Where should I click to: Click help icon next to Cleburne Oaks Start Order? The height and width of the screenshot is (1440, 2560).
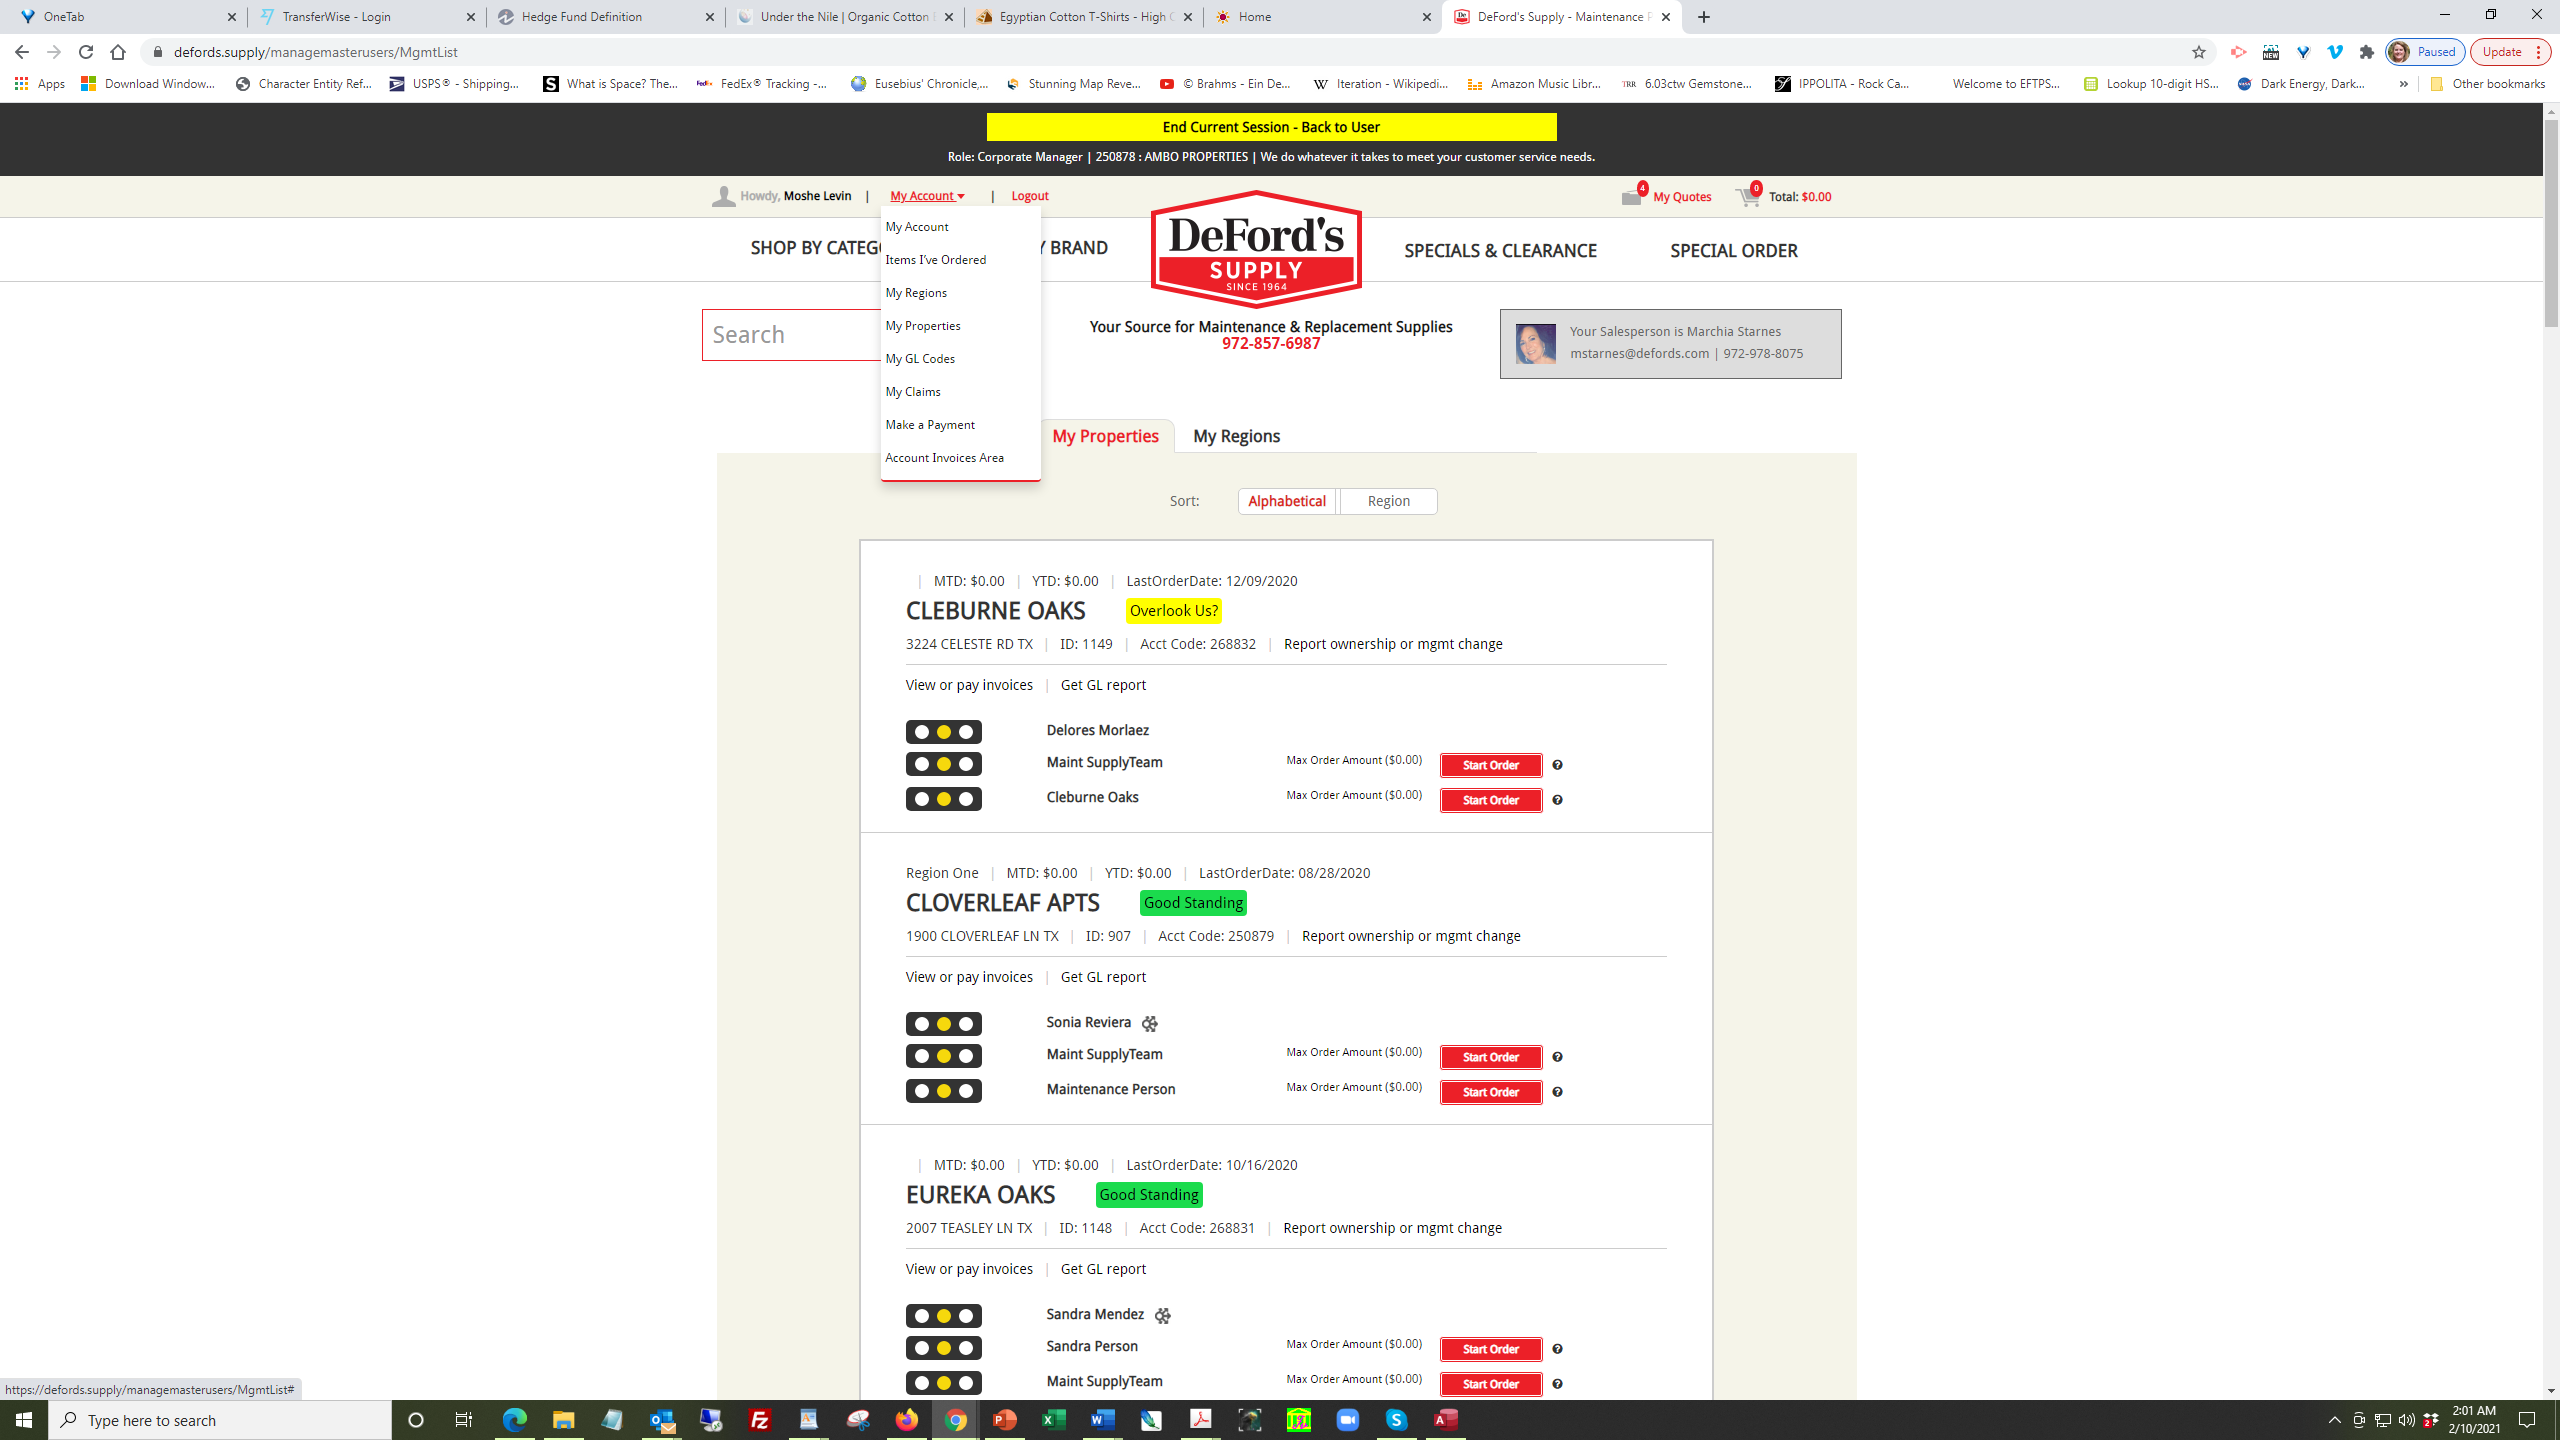(x=1557, y=800)
